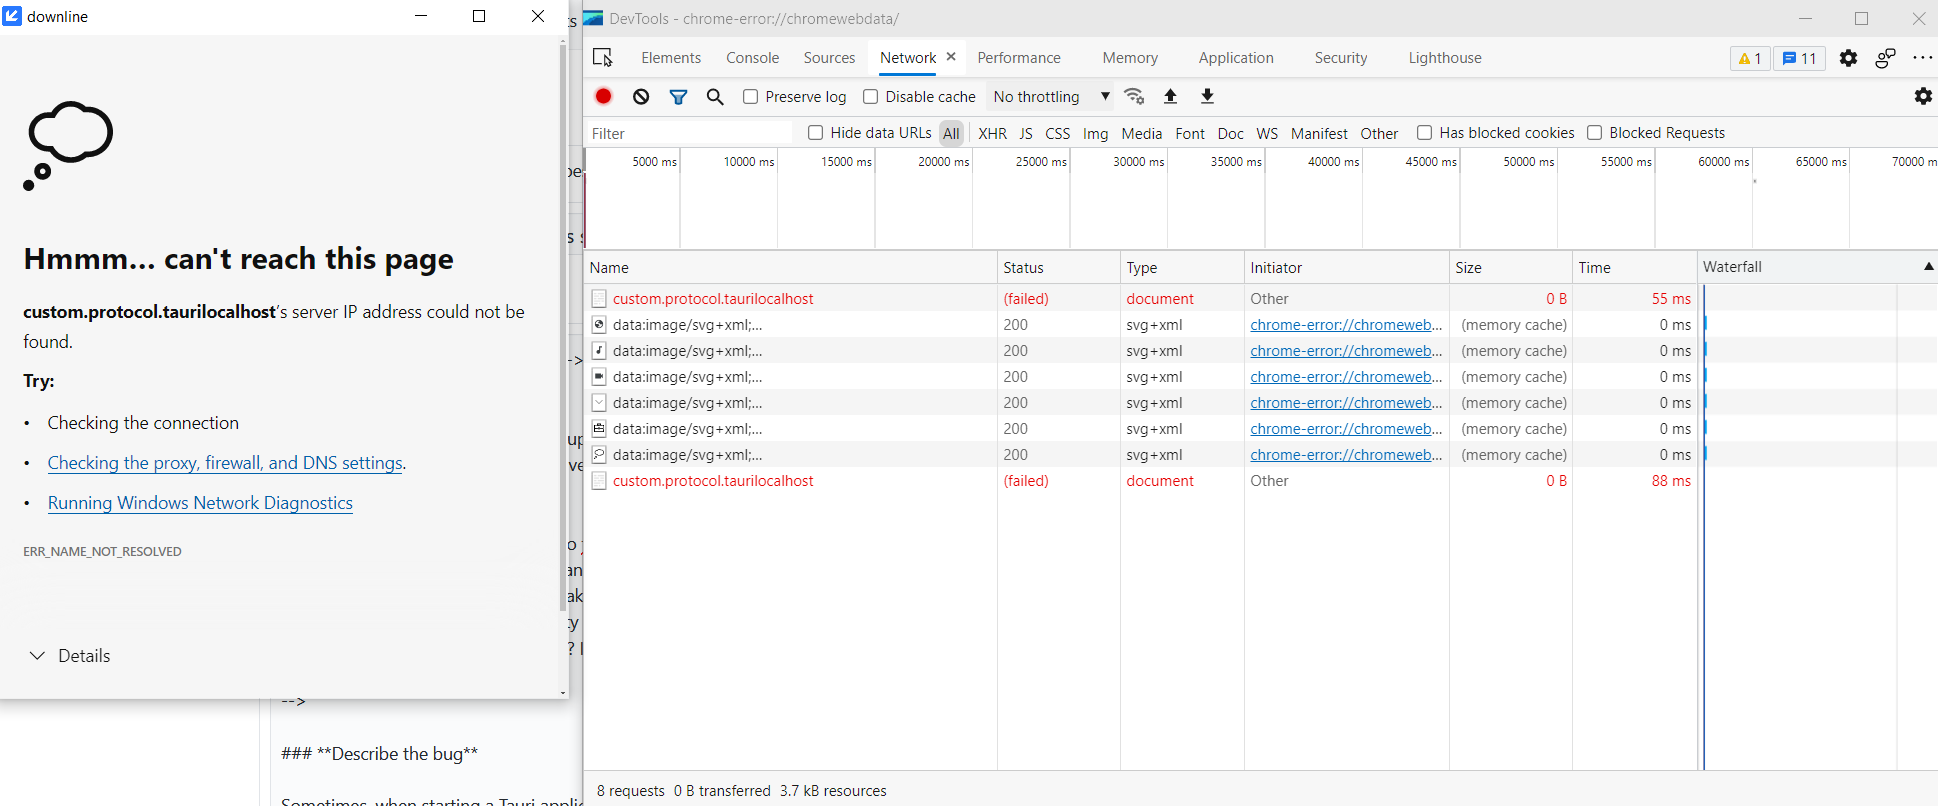Open the Security tab
This screenshot has height=806, width=1938.
[x=1341, y=58]
